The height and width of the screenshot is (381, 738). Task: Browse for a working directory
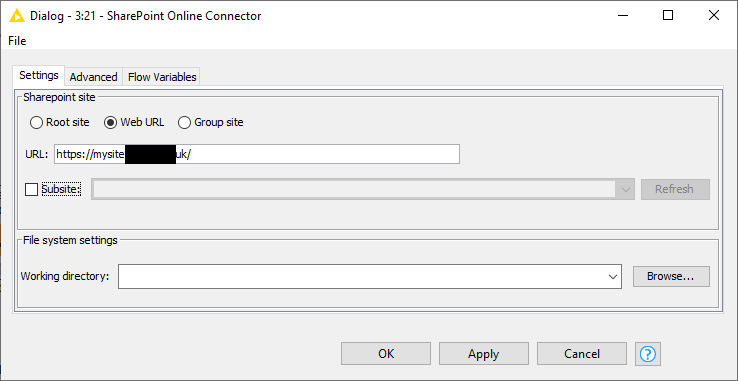point(671,276)
